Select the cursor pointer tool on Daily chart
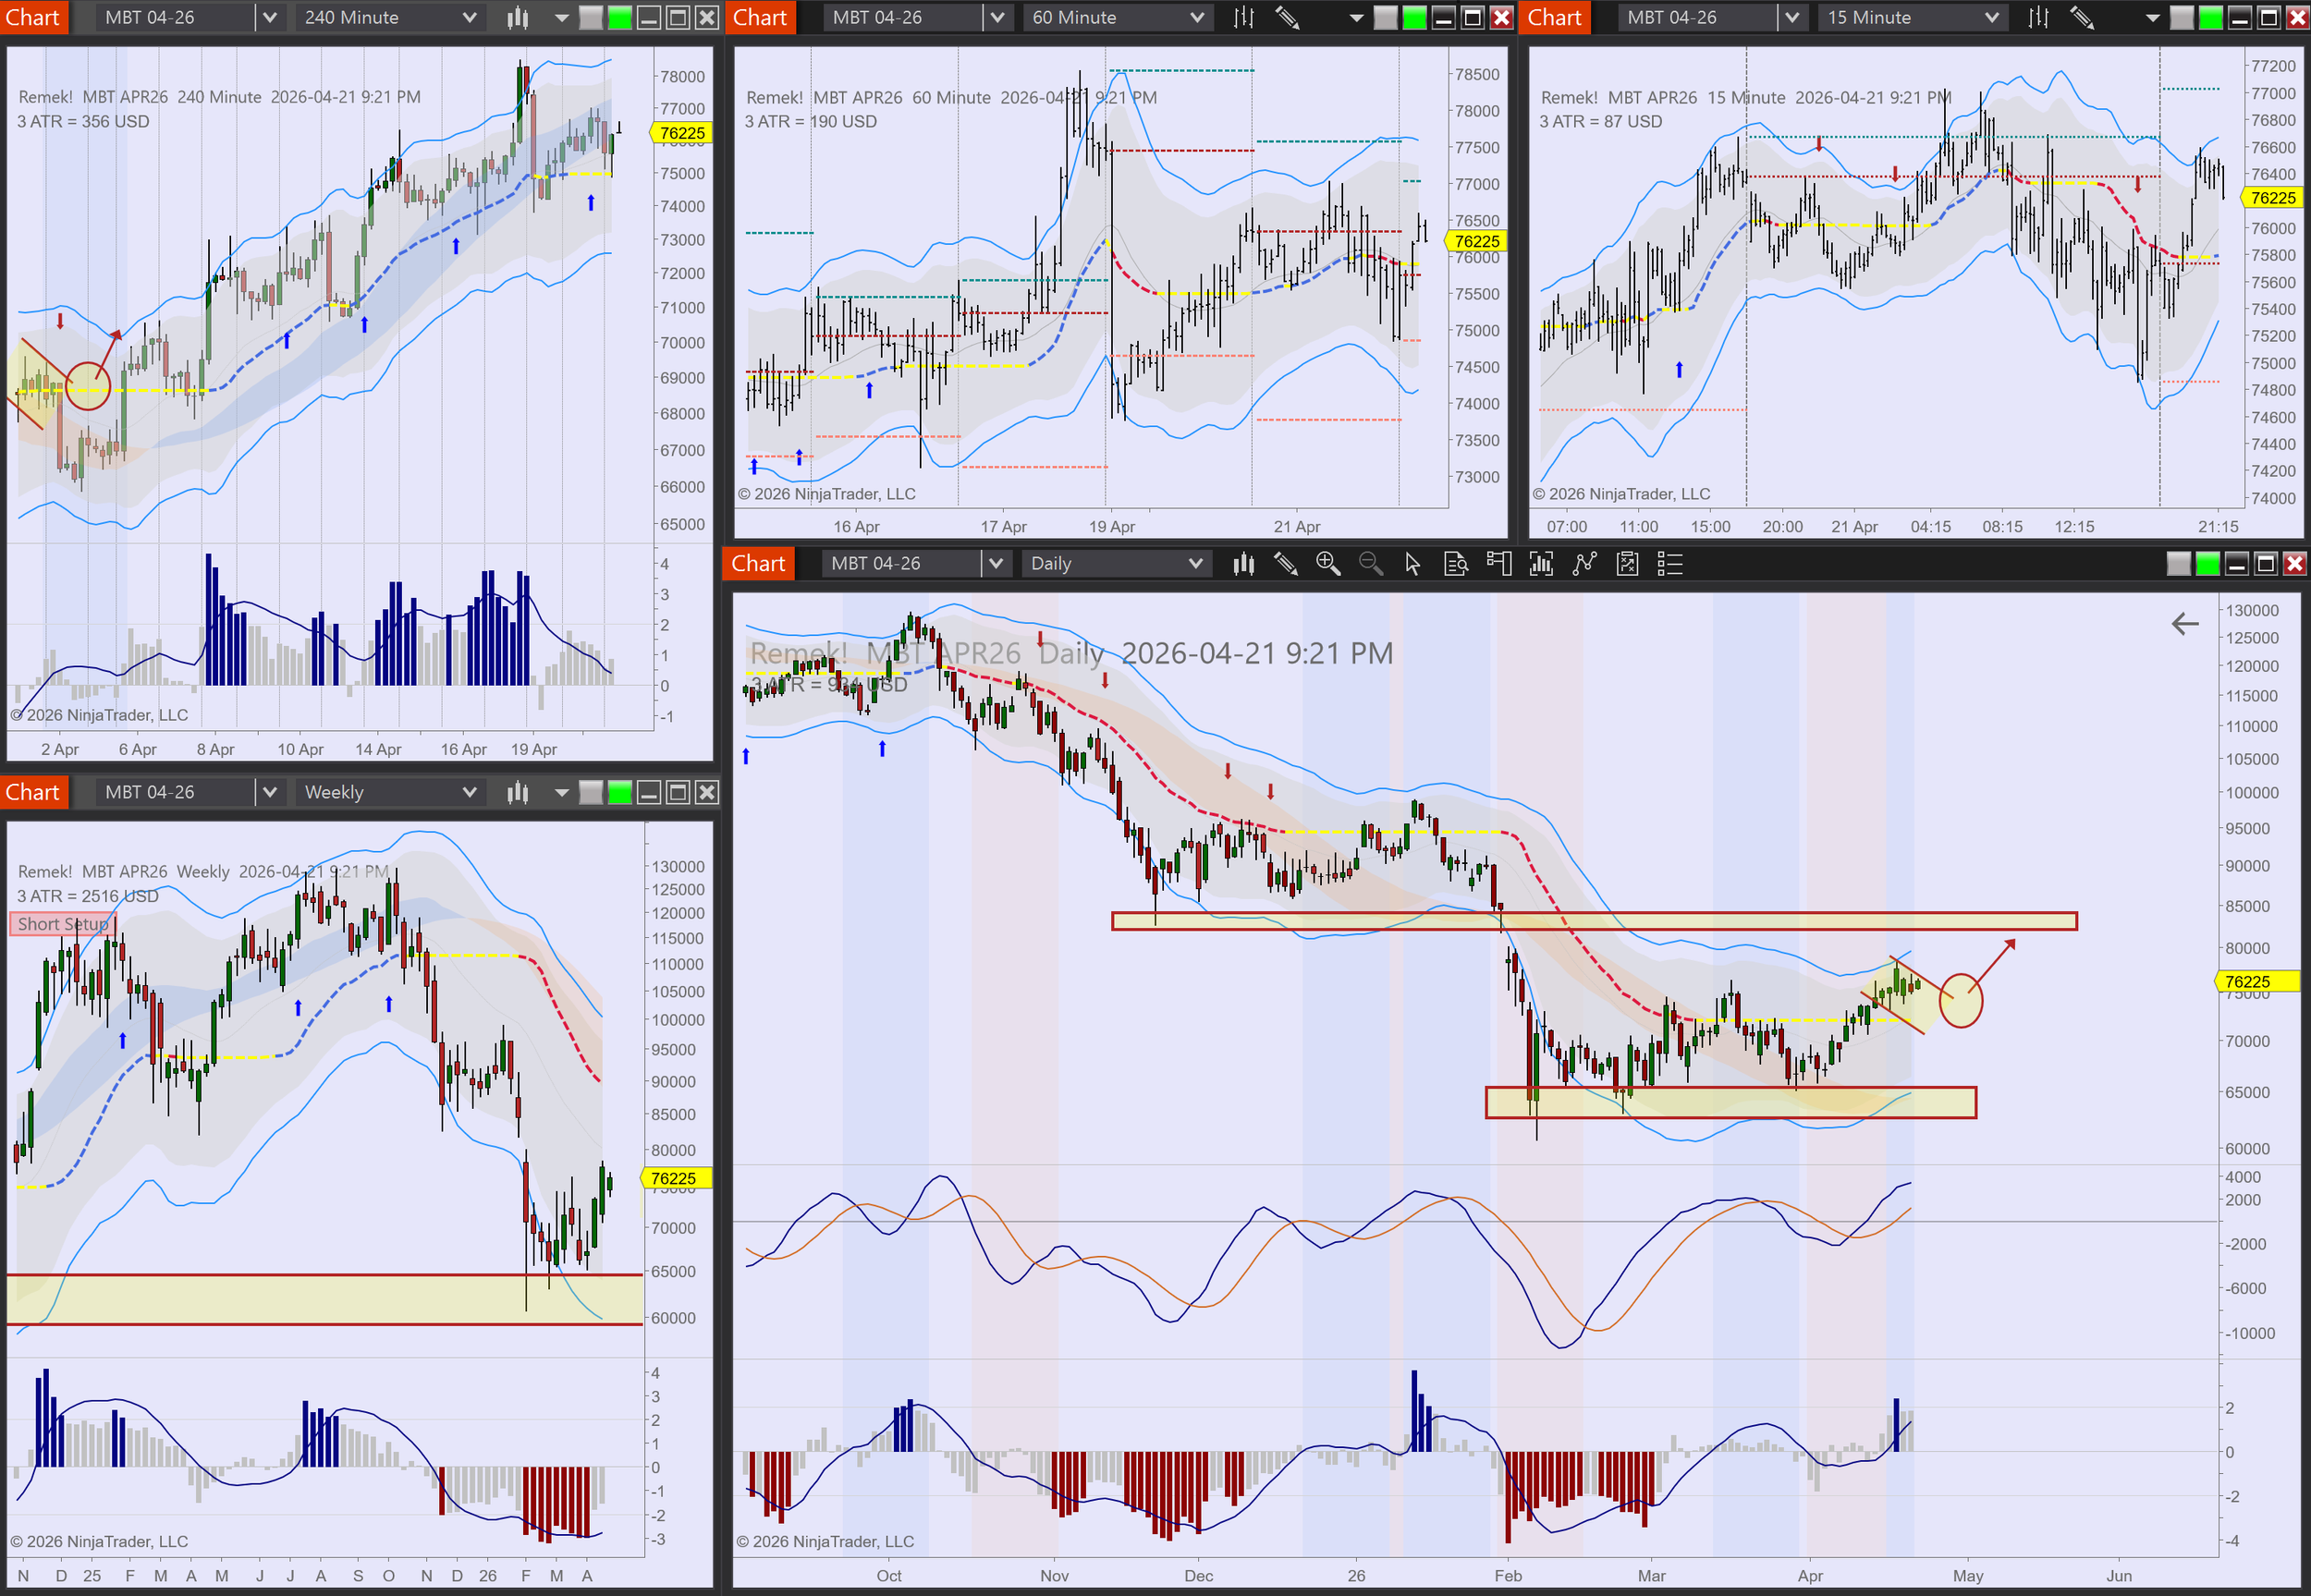This screenshot has width=2311, height=1596. tap(1412, 564)
